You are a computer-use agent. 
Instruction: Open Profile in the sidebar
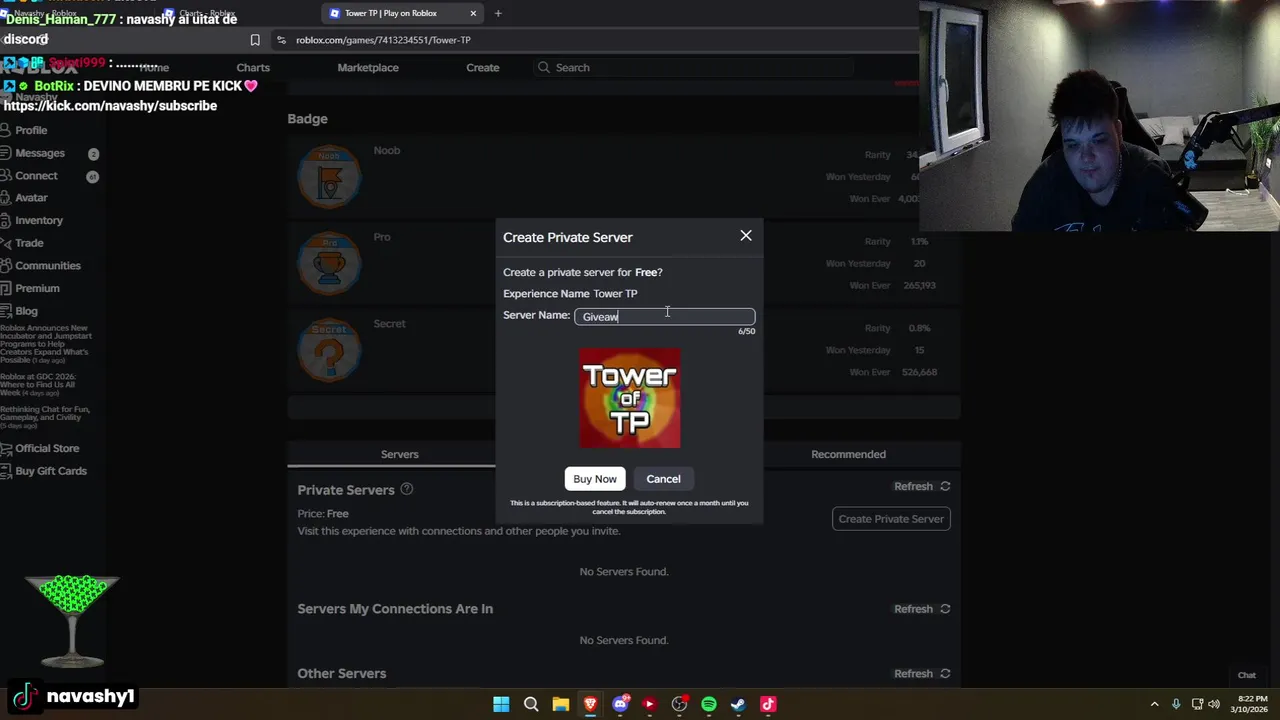(x=31, y=130)
